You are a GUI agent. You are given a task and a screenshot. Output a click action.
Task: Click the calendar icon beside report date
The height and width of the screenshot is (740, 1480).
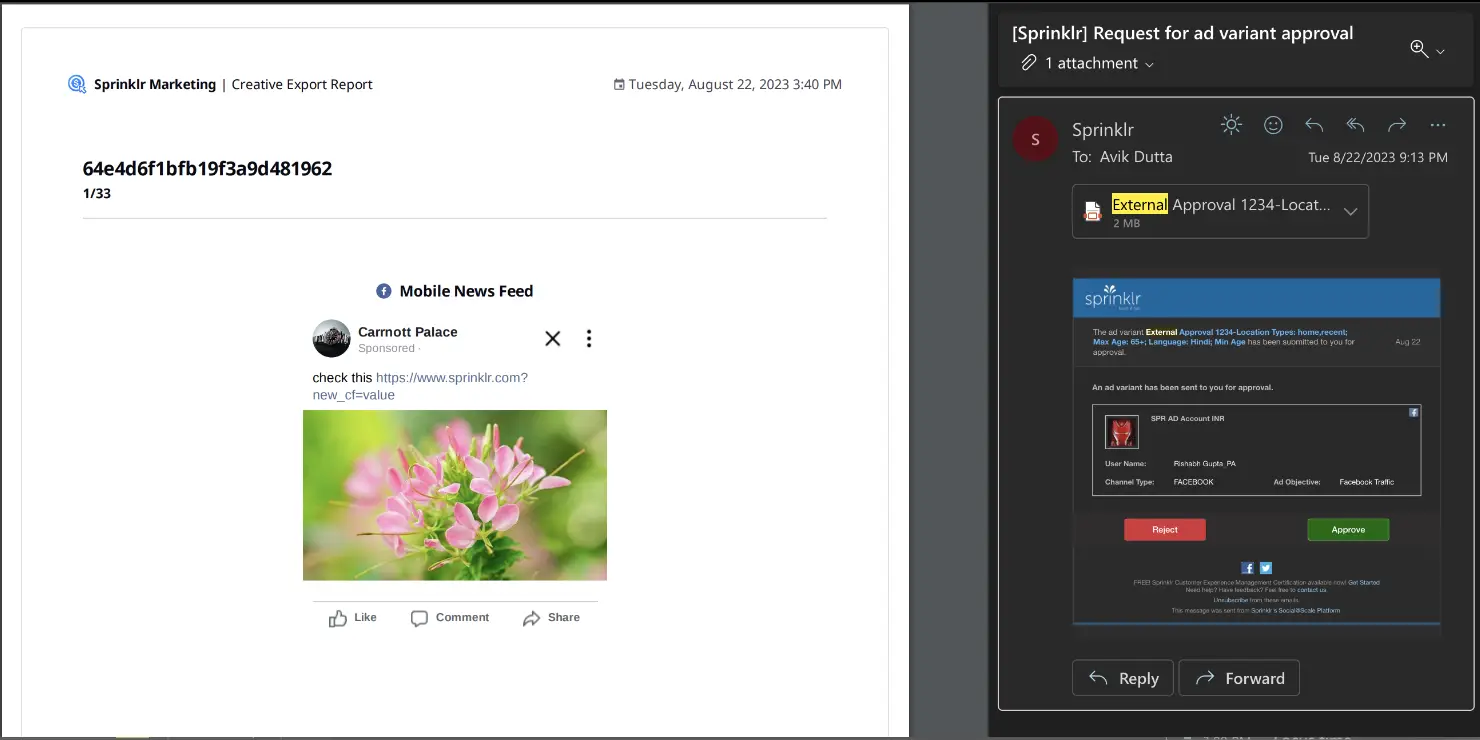click(619, 85)
